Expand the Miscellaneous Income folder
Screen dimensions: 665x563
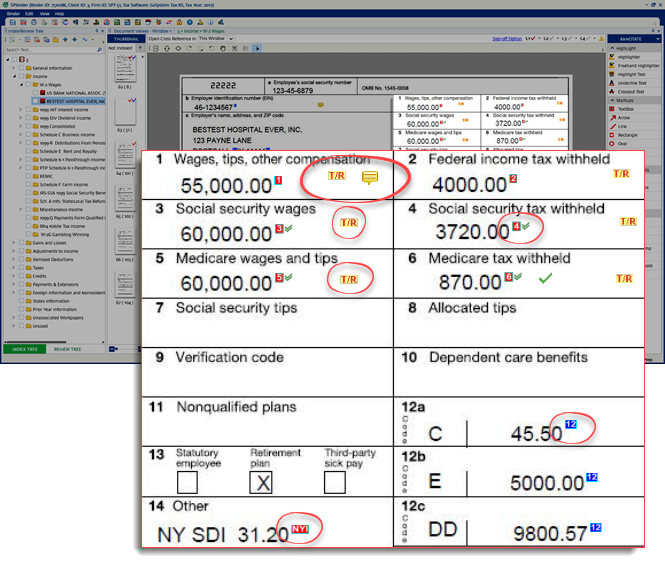(x=20, y=209)
